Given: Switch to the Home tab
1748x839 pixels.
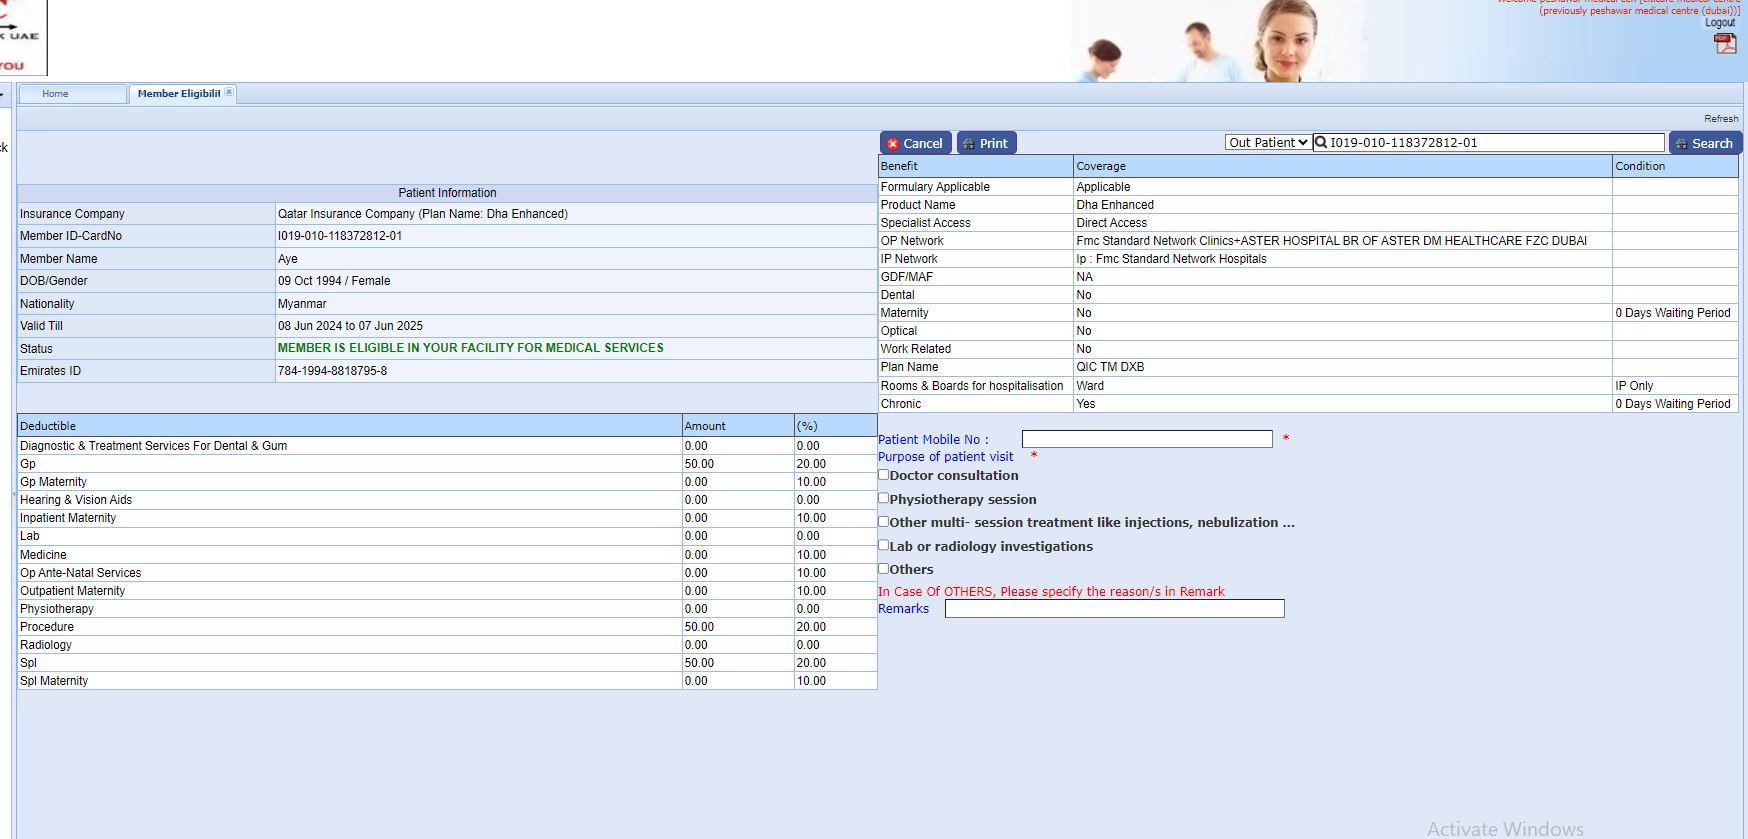Looking at the screenshot, I should [x=56, y=94].
